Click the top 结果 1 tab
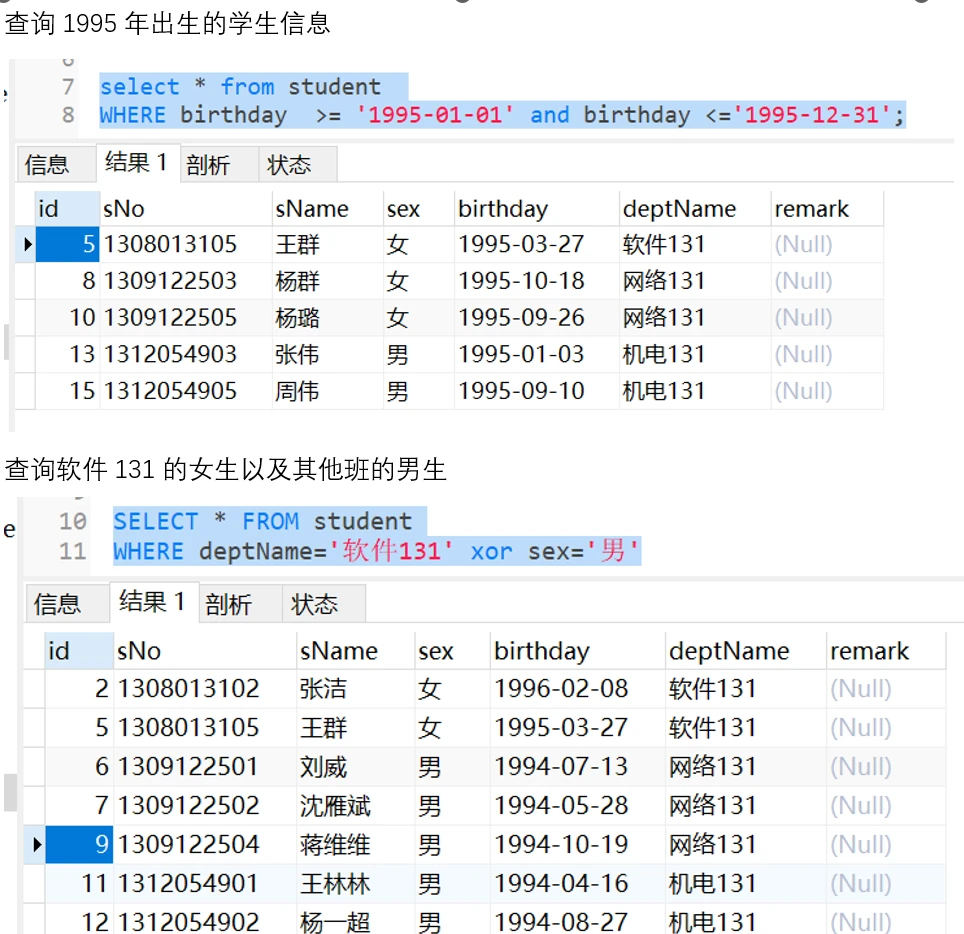The width and height of the screenshot is (964, 934). 136,162
